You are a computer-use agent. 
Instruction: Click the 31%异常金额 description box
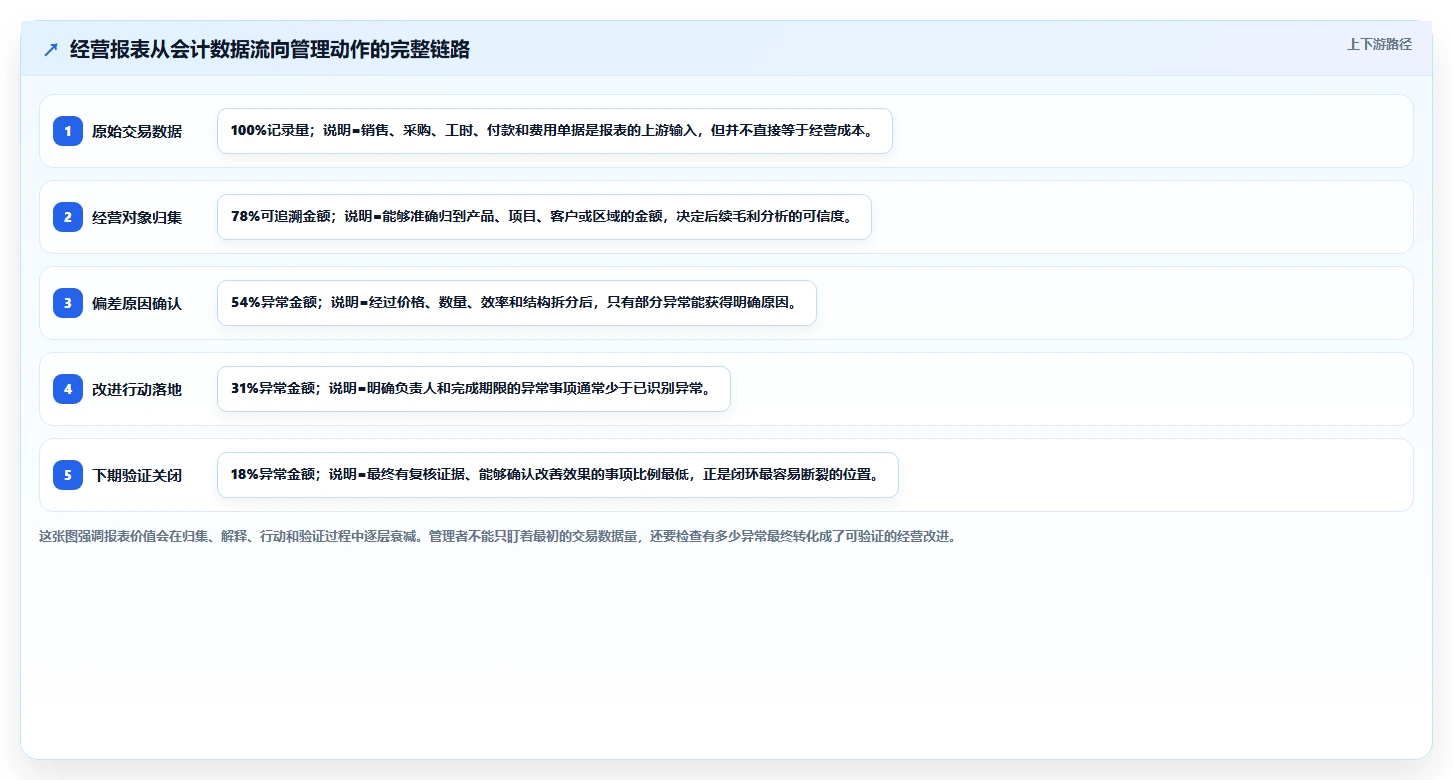(474, 389)
